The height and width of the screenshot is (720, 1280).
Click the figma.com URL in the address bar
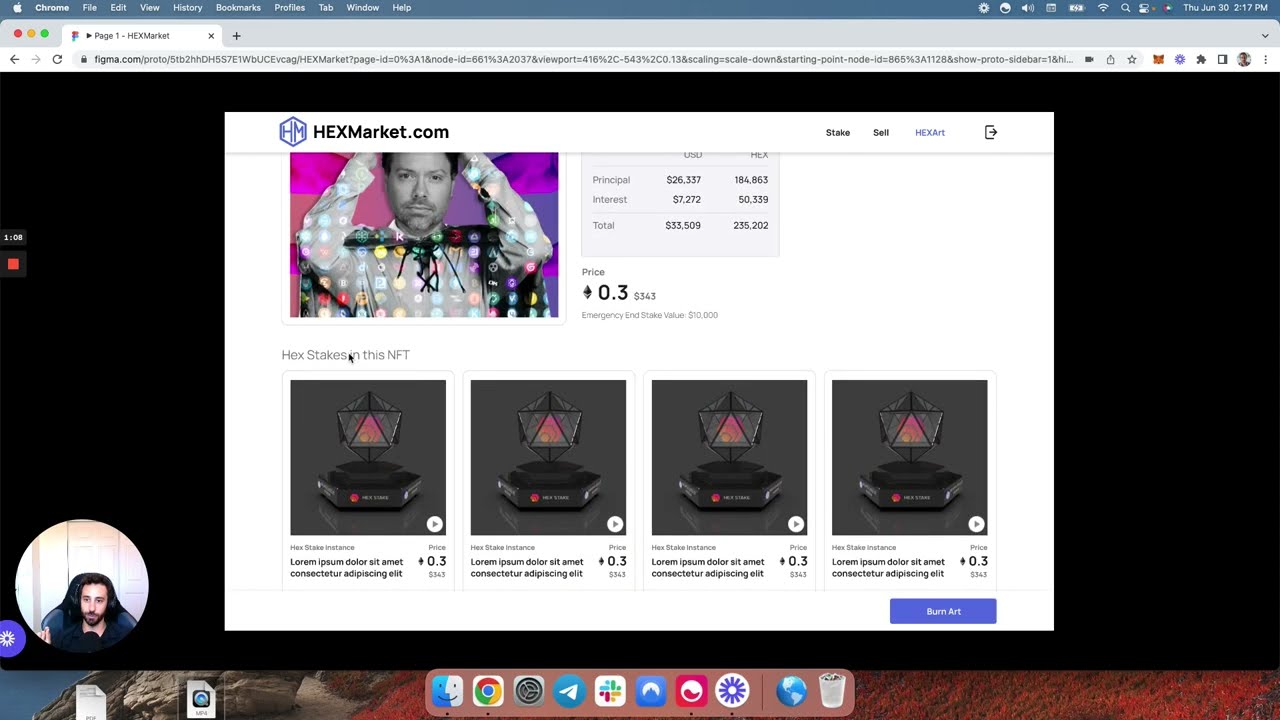[x=584, y=59]
